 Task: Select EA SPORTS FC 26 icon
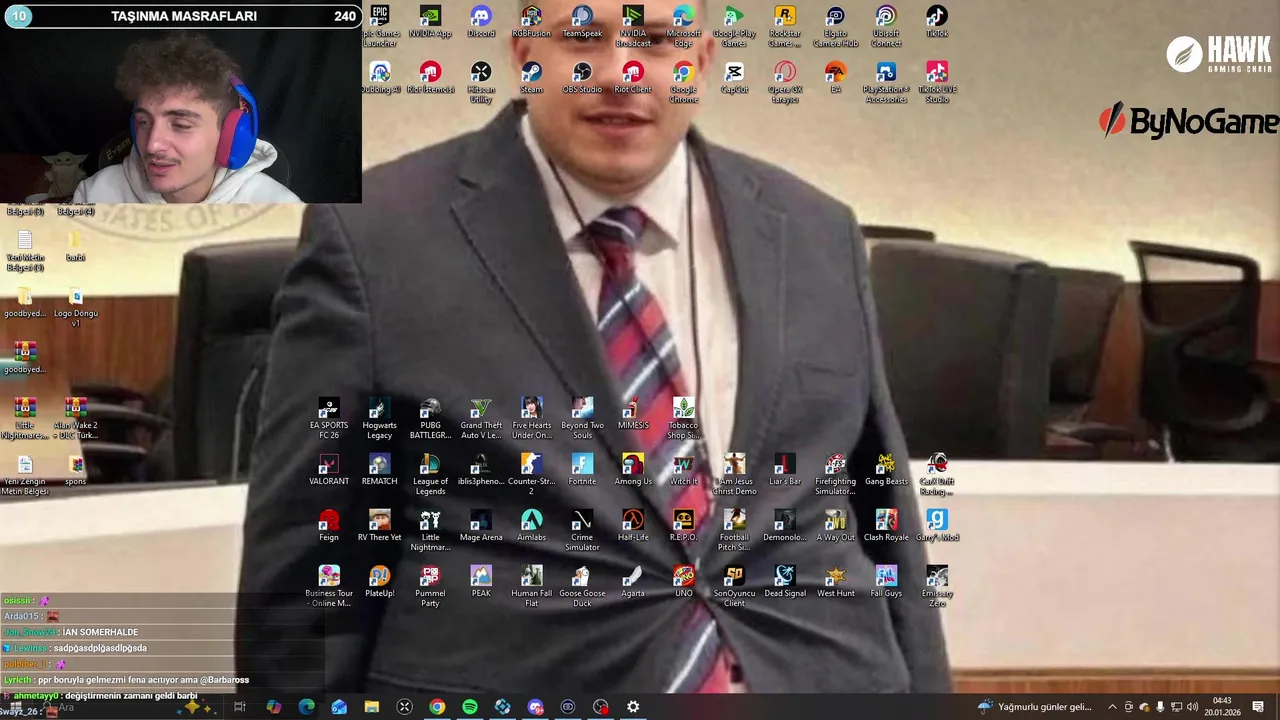[x=329, y=418]
